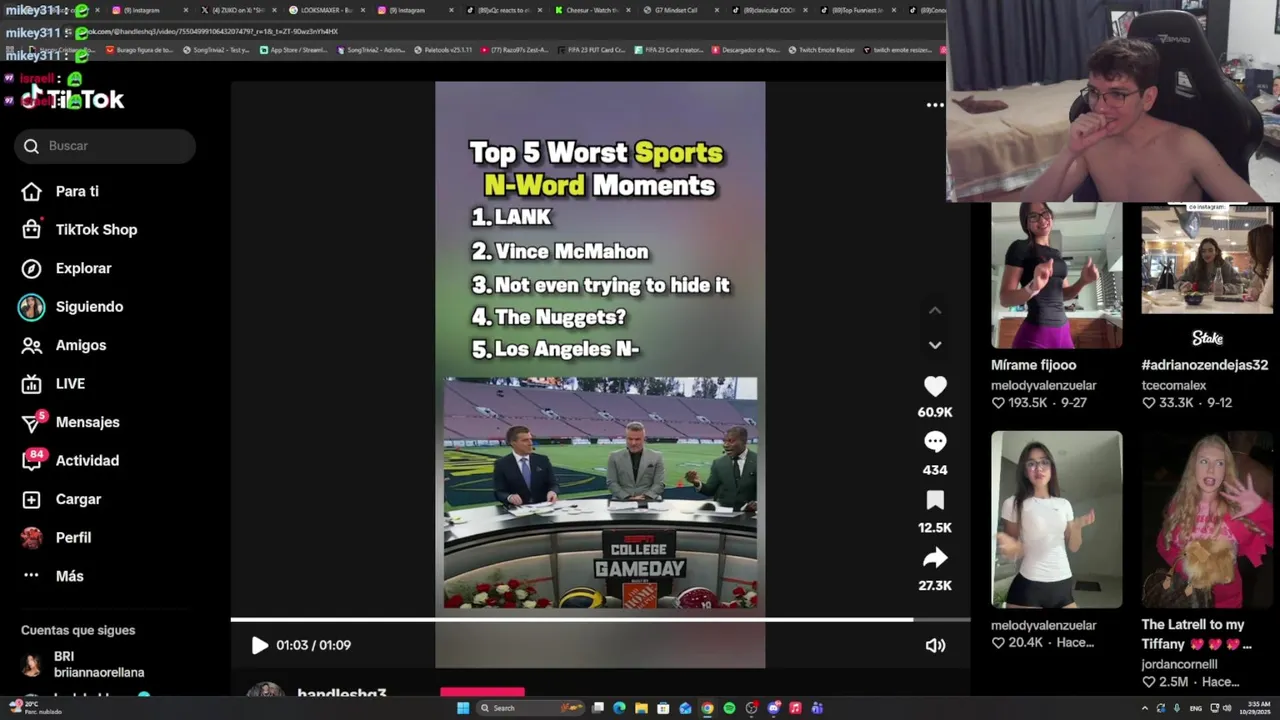Go to Explorar page
This screenshot has height=720, width=1280.
click(x=83, y=268)
